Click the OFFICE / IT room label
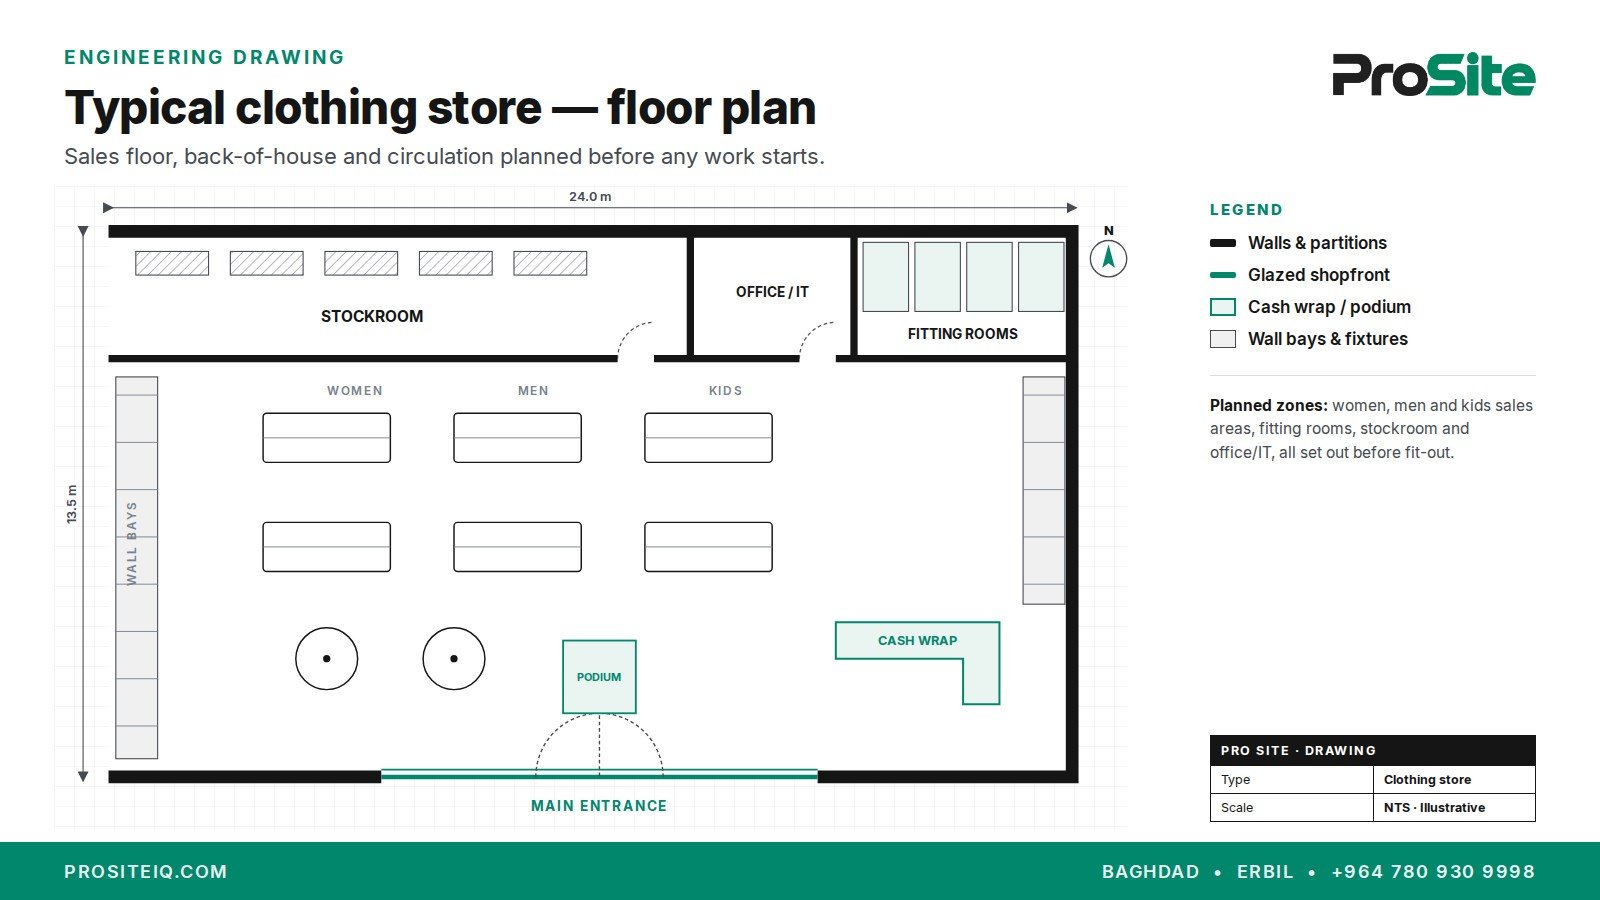The height and width of the screenshot is (900, 1600). click(x=772, y=292)
